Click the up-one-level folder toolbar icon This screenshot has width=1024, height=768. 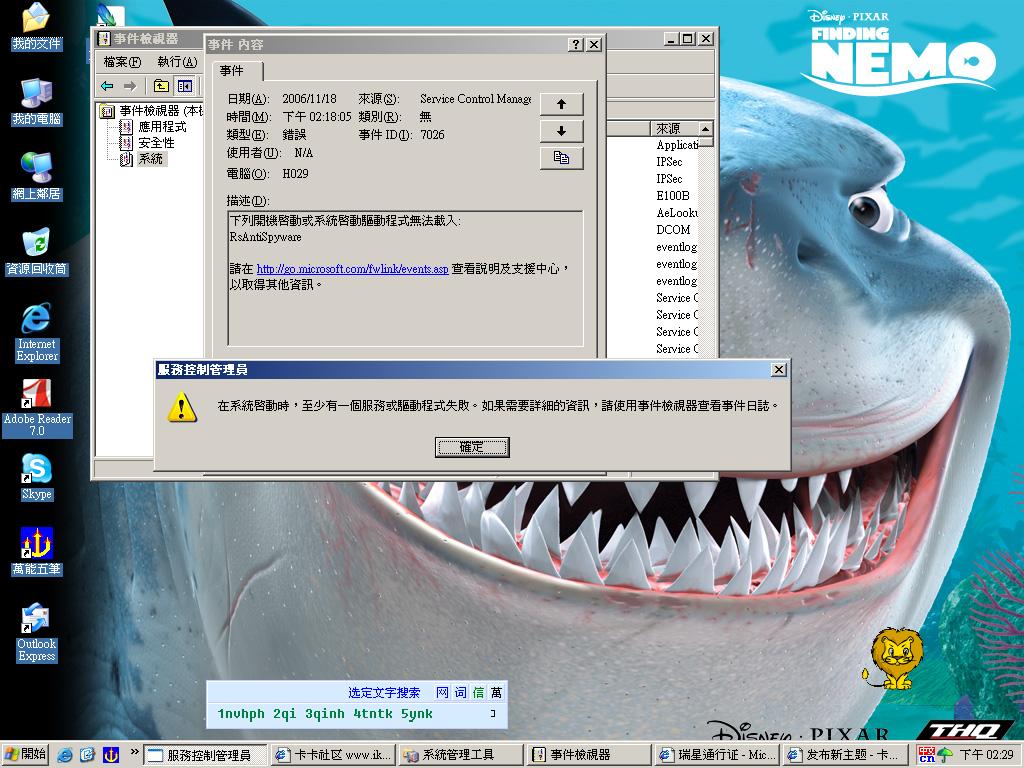[x=161, y=86]
